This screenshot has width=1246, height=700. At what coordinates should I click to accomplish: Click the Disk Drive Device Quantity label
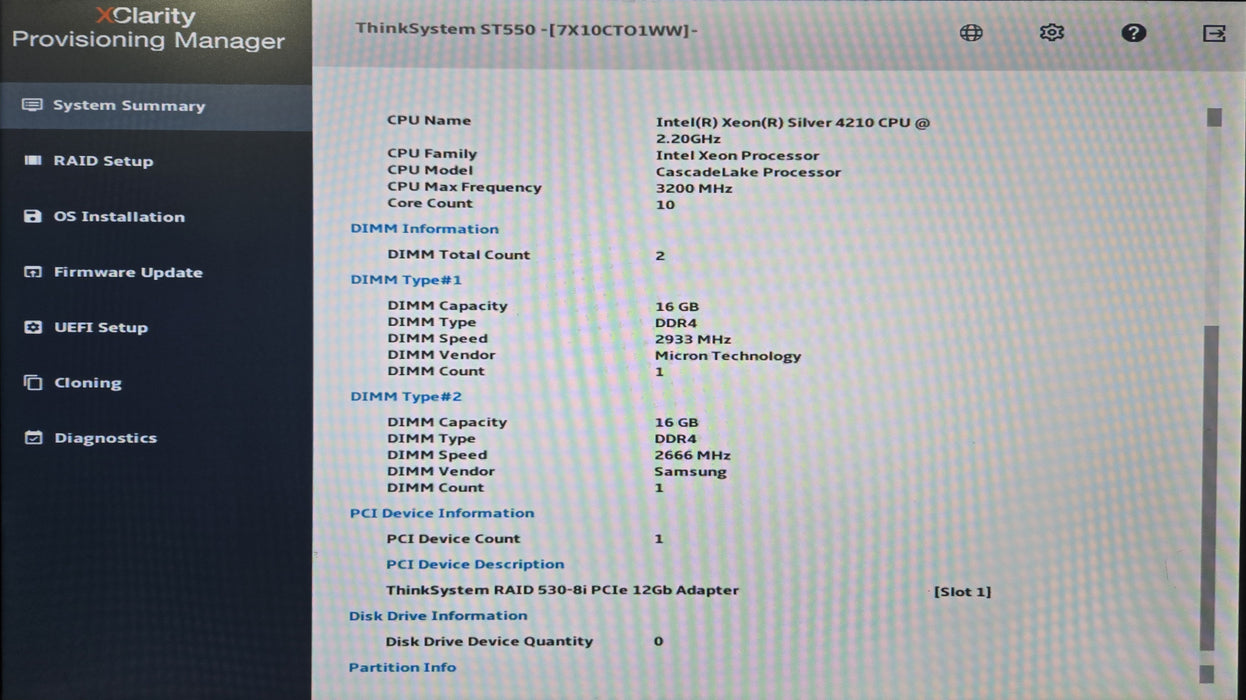click(x=489, y=641)
